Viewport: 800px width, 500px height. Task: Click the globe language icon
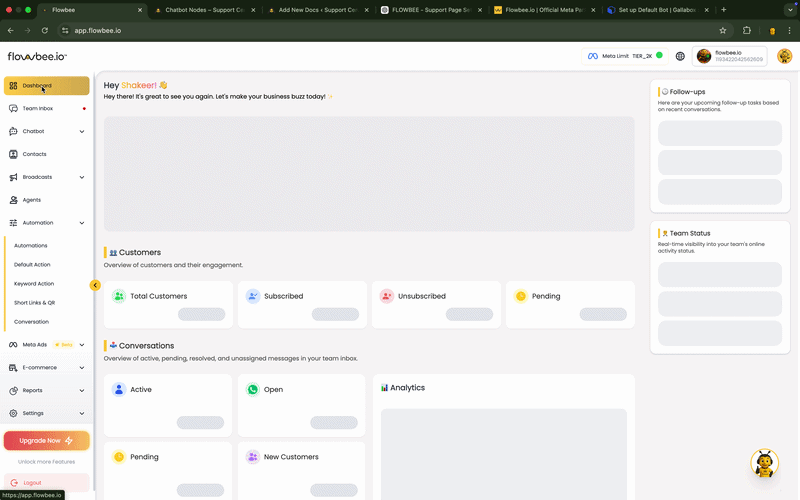[680, 56]
